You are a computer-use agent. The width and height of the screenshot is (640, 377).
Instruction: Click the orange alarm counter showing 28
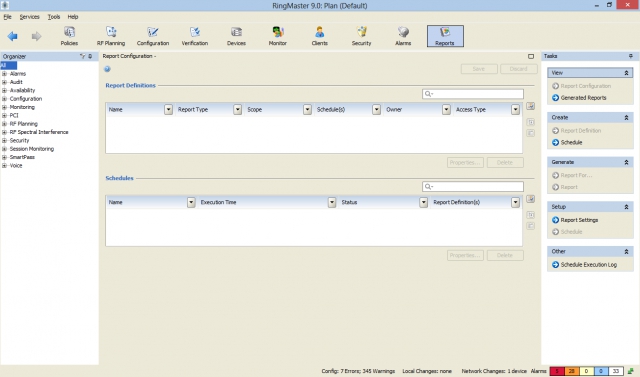(x=572, y=371)
